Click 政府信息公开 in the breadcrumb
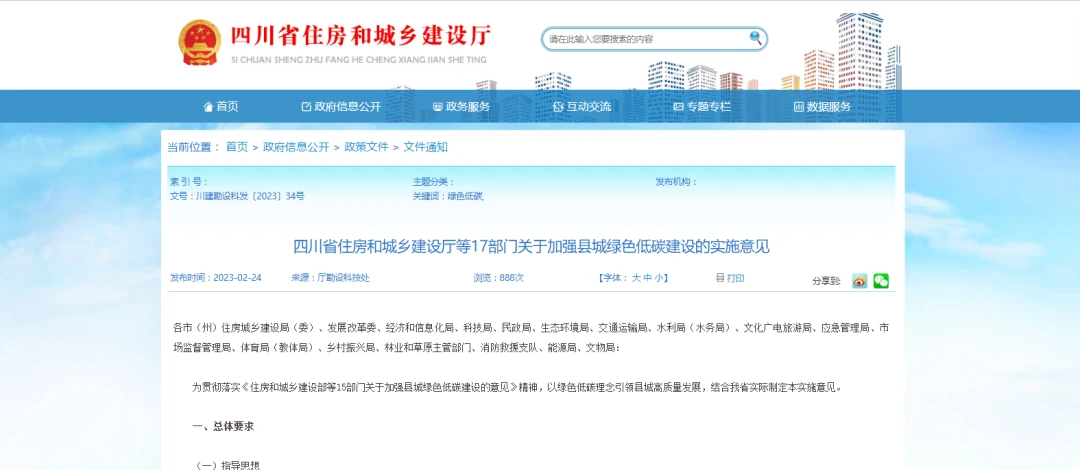Screen dimensions: 1080x470 click(296, 147)
